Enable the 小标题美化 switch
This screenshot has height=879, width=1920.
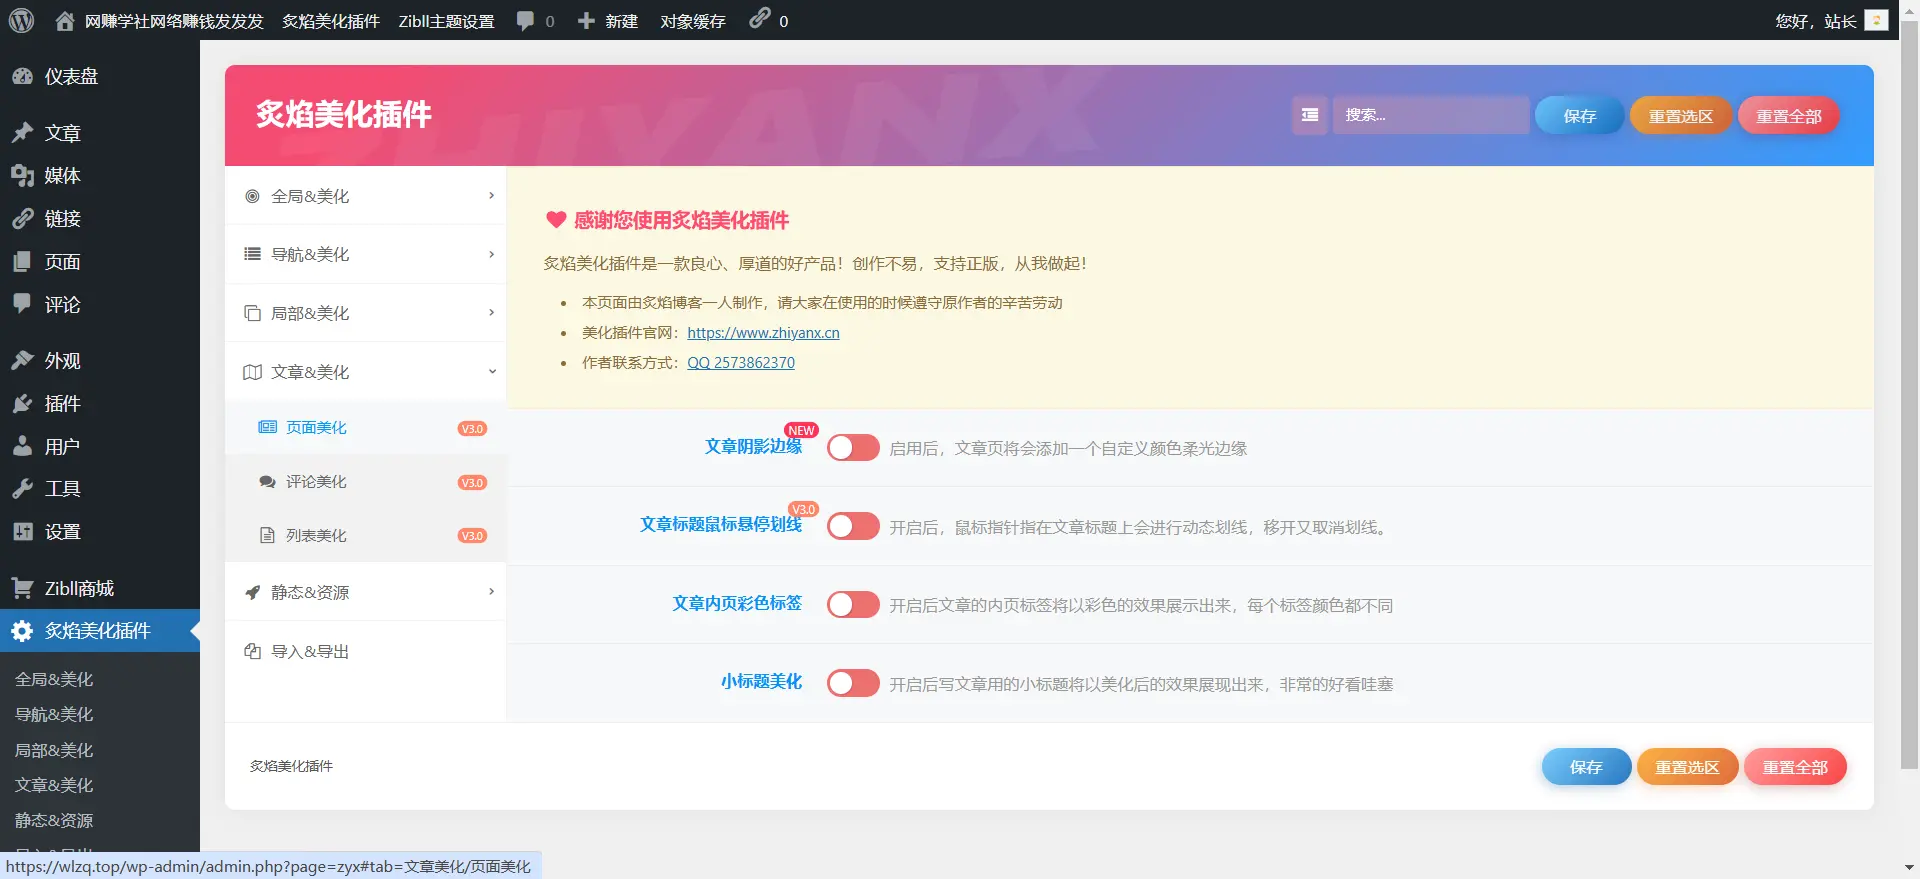coord(853,683)
